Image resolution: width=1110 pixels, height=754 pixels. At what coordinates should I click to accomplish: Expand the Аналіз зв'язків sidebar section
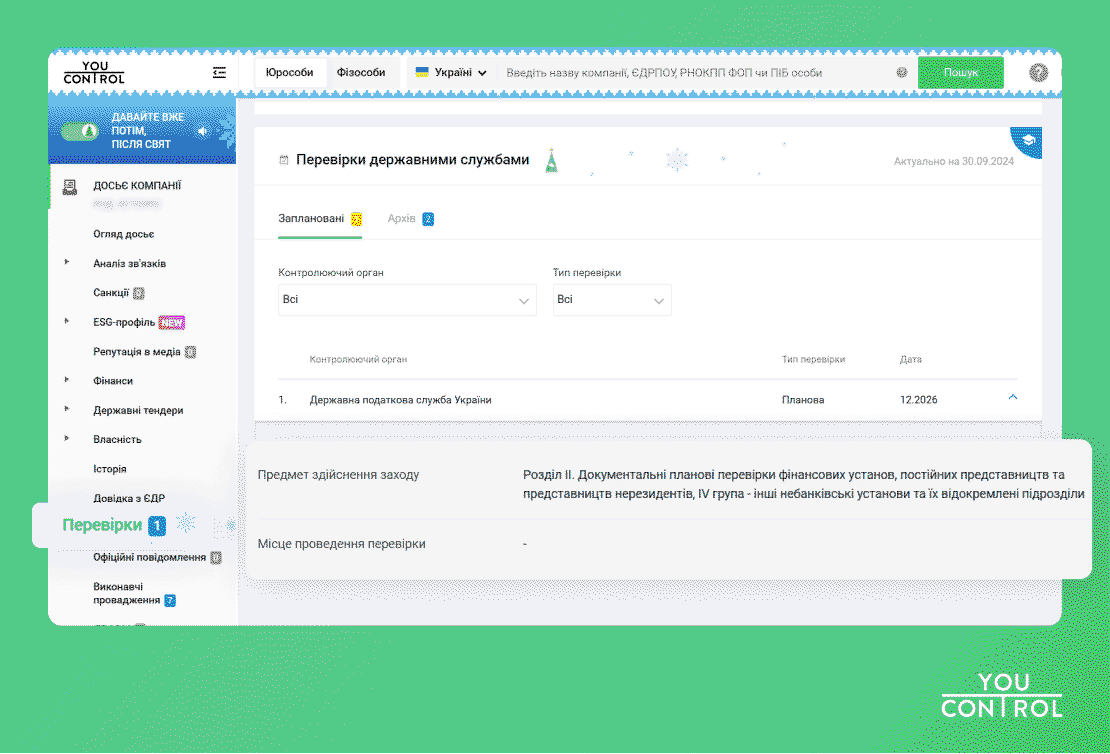tap(67, 263)
